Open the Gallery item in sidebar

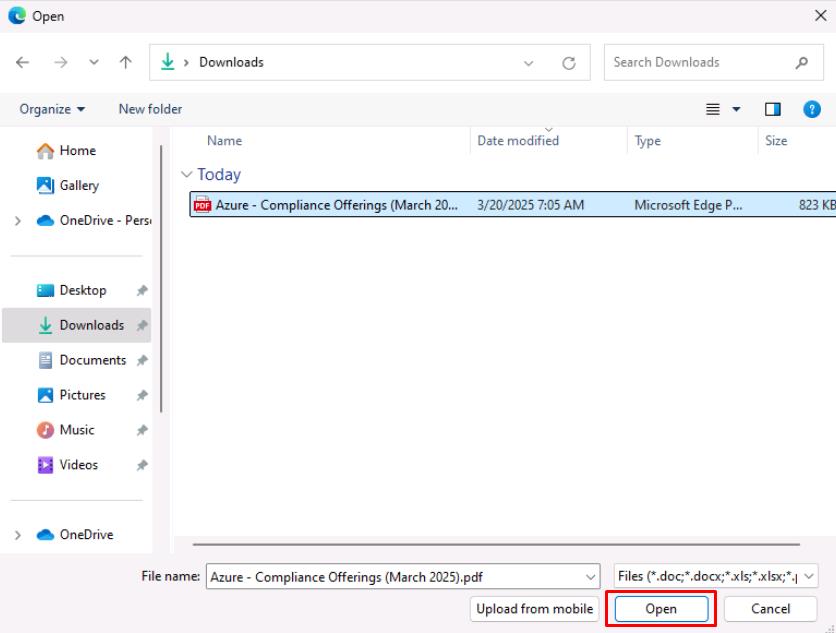pyautogui.click(x=79, y=185)
